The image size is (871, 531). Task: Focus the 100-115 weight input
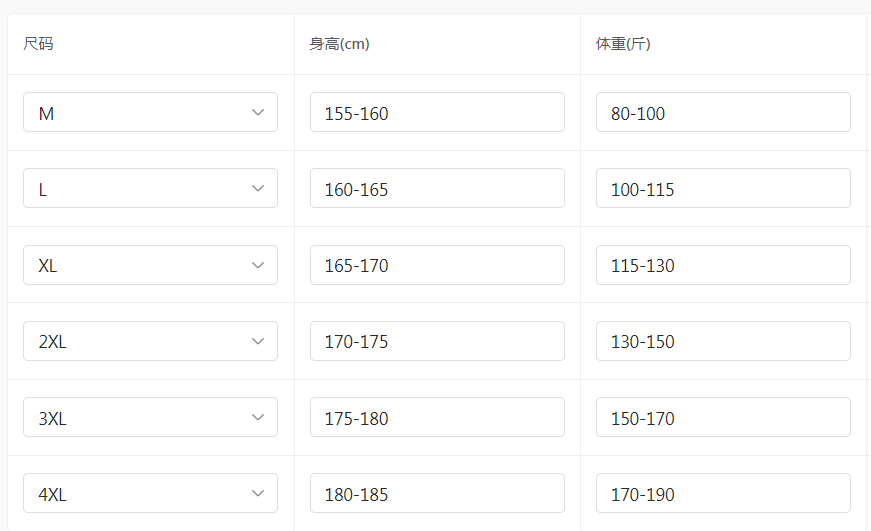coord(723,189)
